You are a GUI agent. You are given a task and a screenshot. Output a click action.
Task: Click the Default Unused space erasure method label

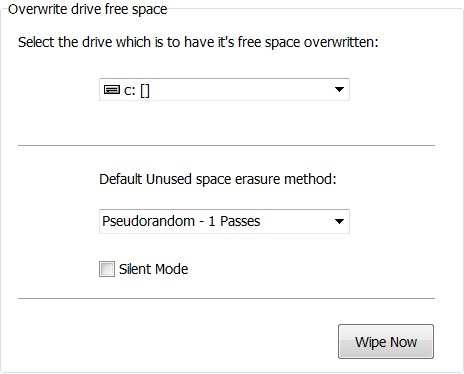(218, 179)
